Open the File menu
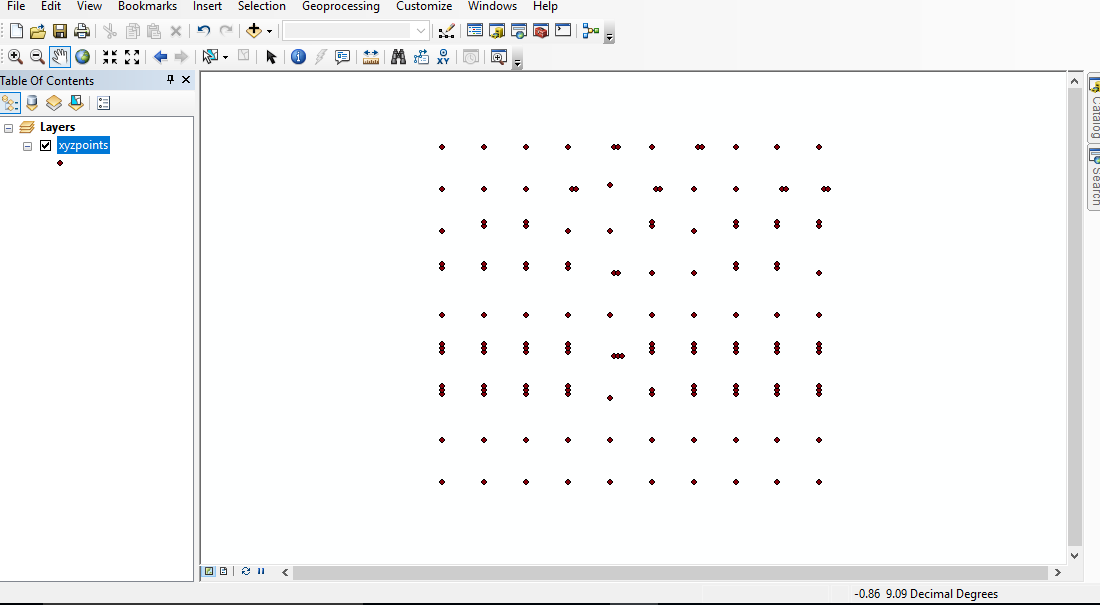 16,6
